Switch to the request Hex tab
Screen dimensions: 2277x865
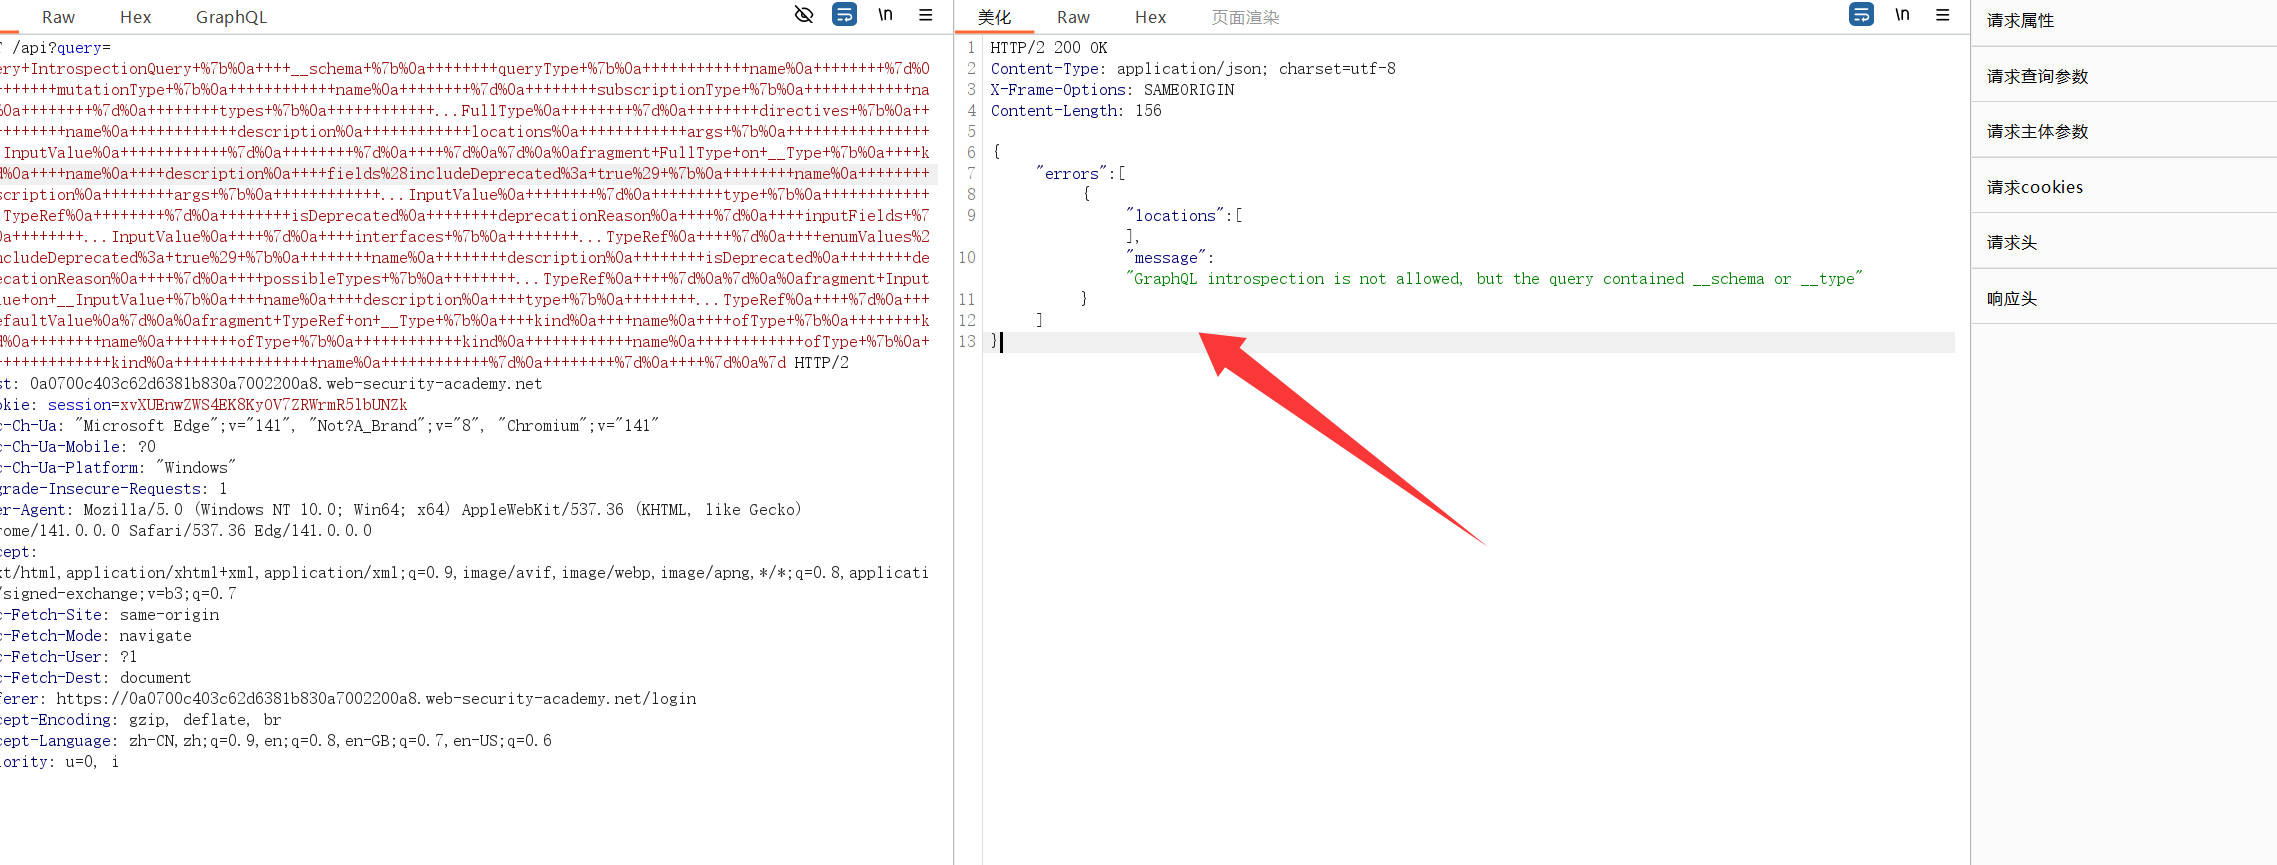135,17
